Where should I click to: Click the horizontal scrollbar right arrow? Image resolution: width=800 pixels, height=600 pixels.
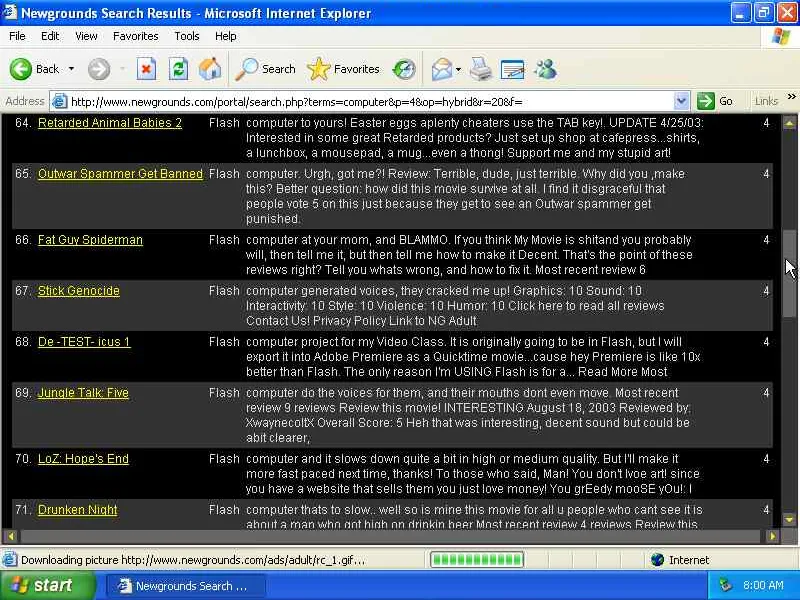tap(772, 536)
